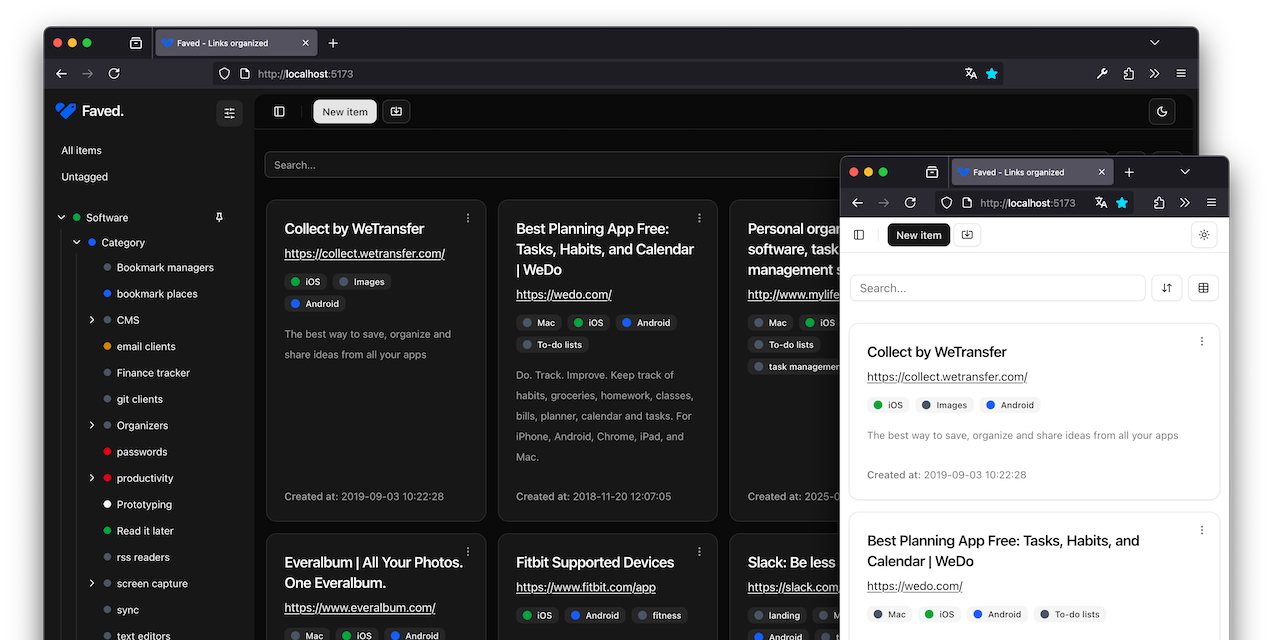The height and width of the screenshot is (640, 1280).
Task: Click localhost address bar in light window
Action: pyautogui.click(x=1027, y=203)
